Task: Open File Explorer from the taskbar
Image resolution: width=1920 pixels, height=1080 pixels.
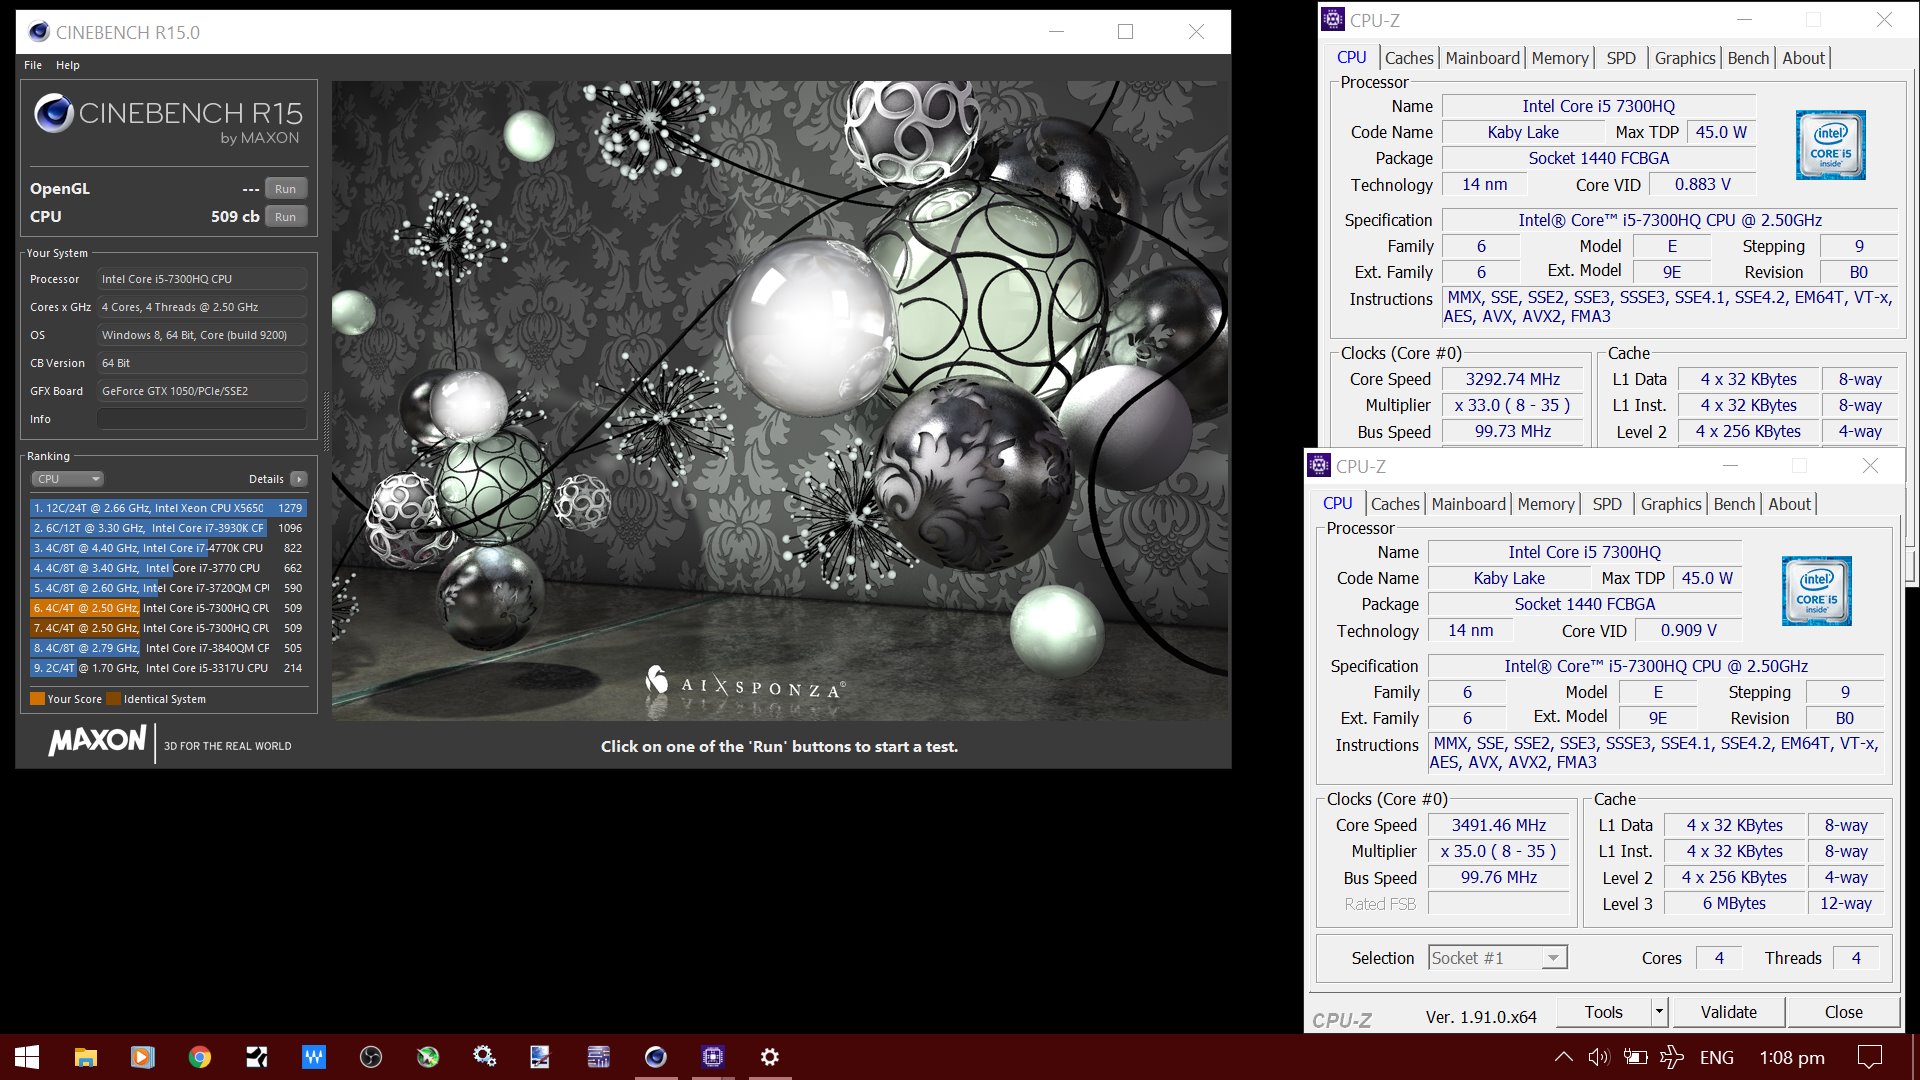Action: pos(85,1057)
